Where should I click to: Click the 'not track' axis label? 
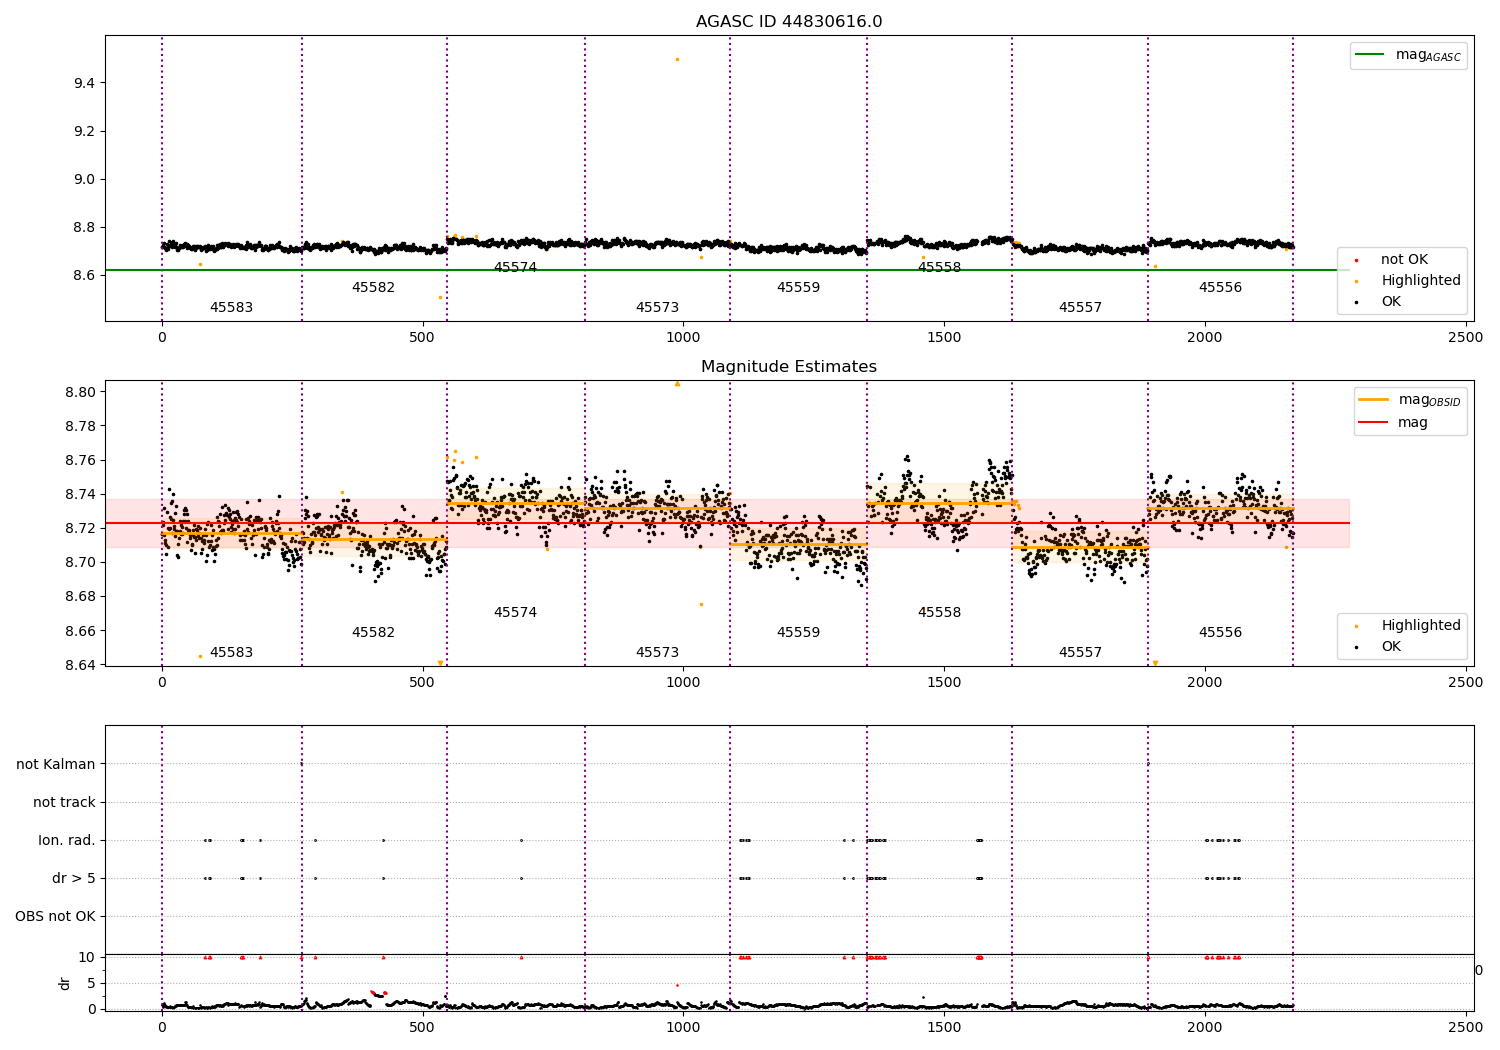click(x=64, y=802)
